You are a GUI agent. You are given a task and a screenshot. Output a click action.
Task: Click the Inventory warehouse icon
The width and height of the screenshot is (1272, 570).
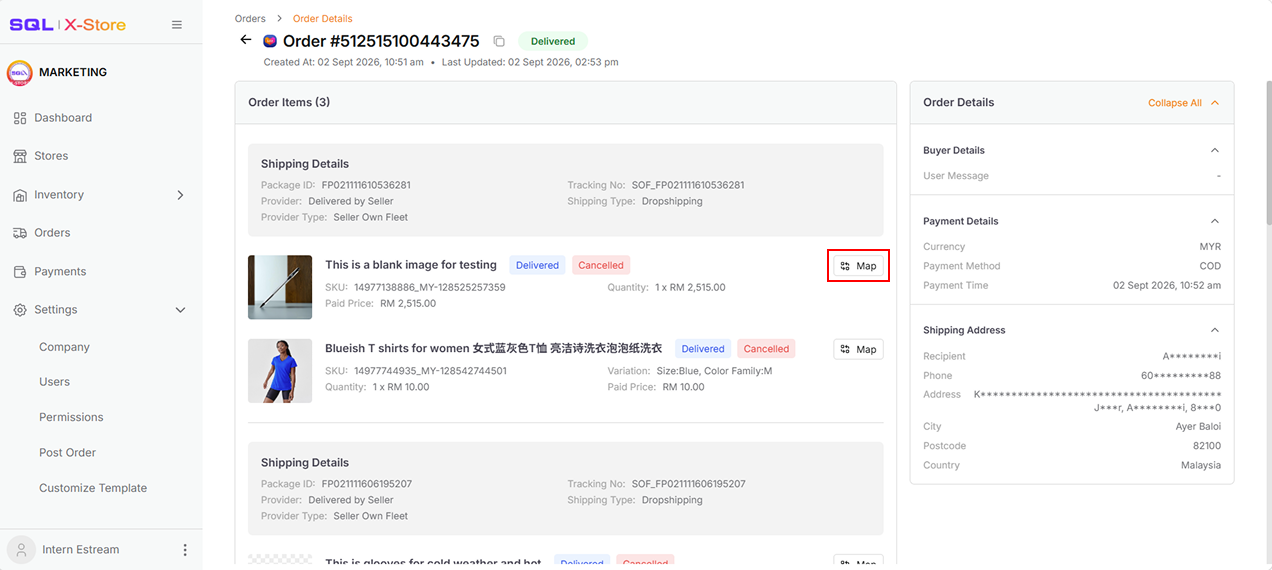coord(20,195)
